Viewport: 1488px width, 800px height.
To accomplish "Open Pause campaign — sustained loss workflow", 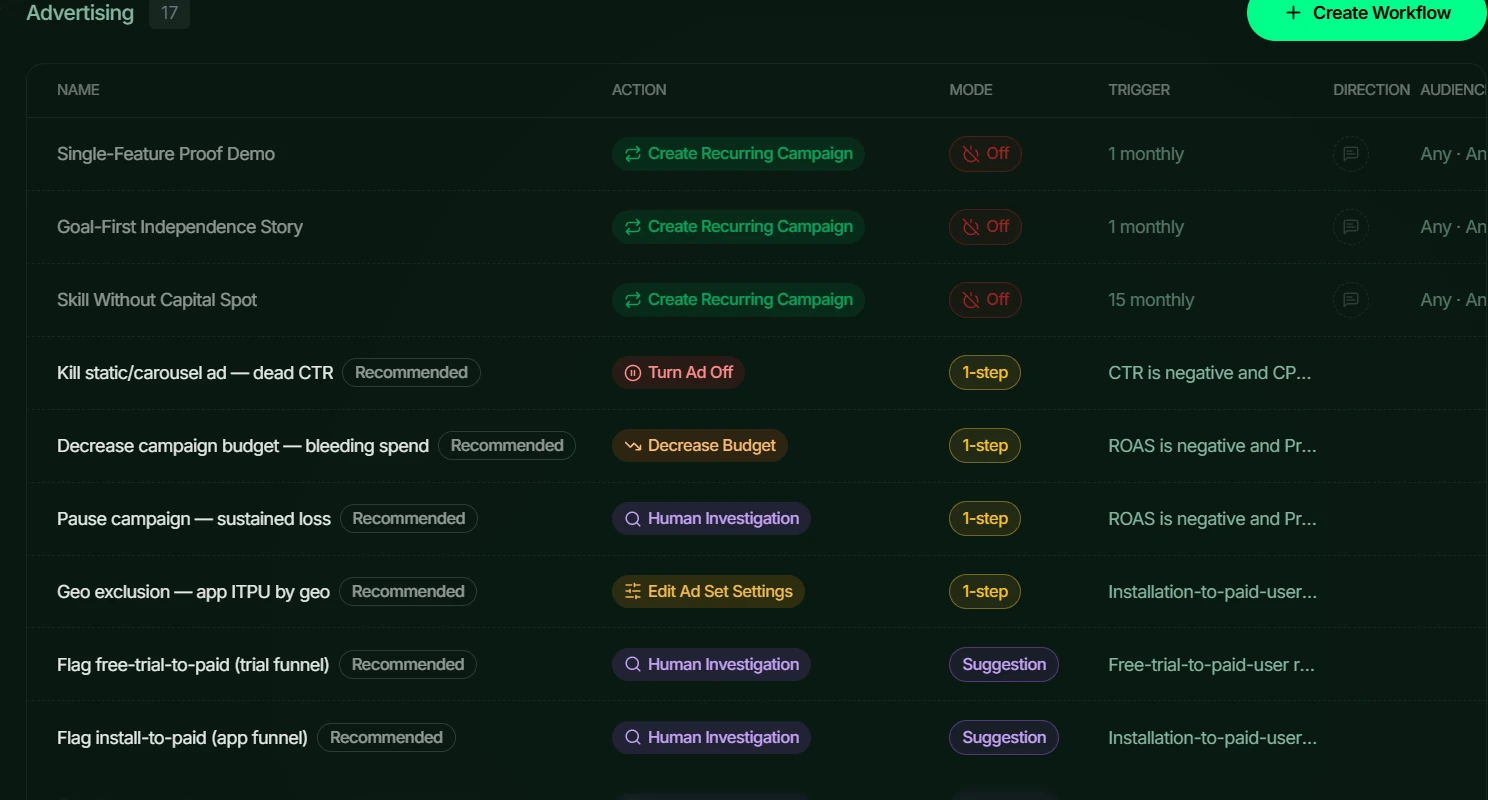I will tap(194, 519).
